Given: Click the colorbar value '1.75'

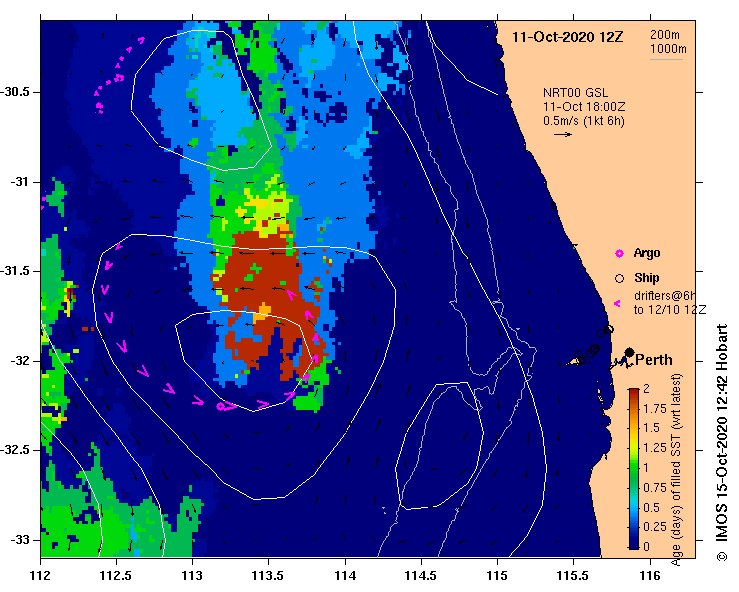Looking at the screenshot, I should pyautogui.click(x=655, y=409).
